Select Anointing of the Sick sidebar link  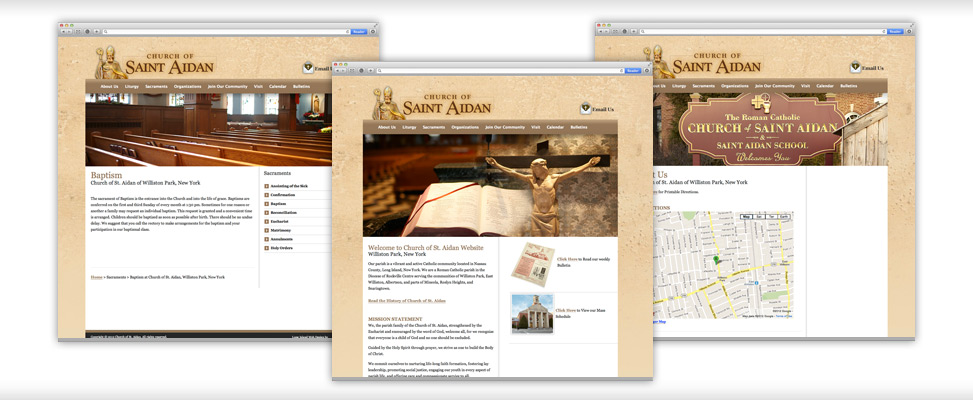(289, 186)
